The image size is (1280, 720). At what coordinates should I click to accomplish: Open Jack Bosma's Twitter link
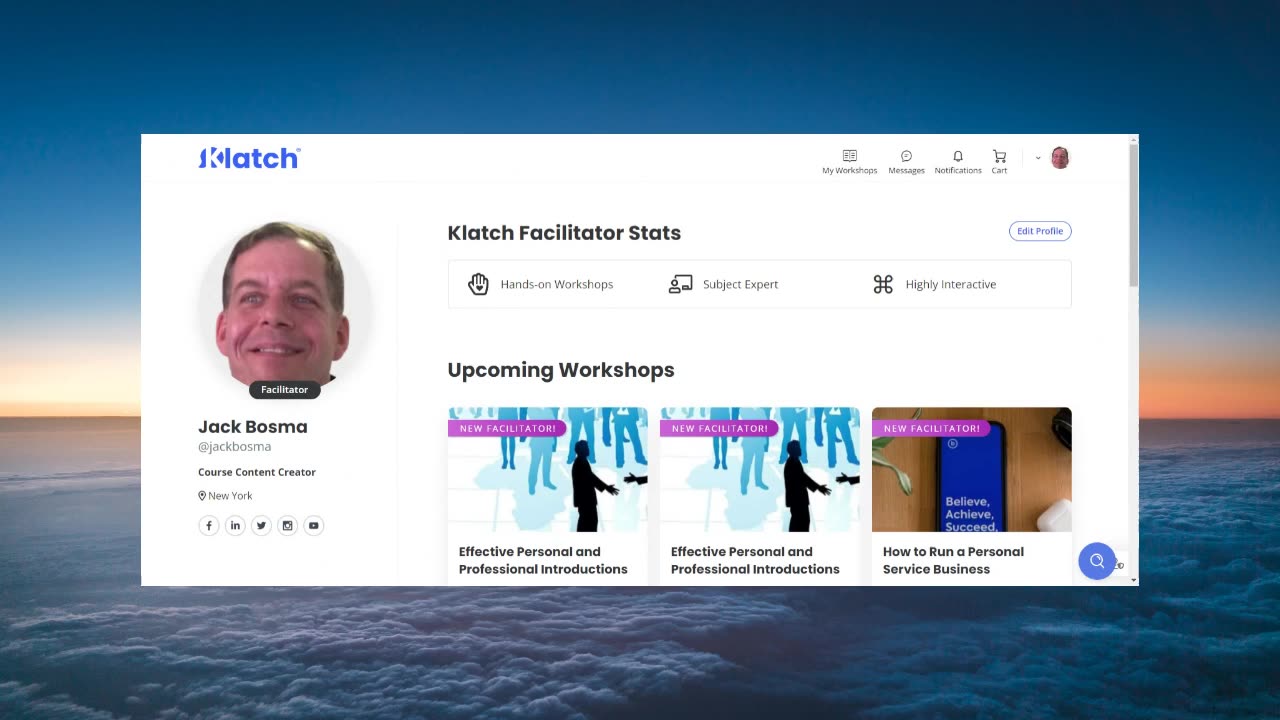coord(261,525)
